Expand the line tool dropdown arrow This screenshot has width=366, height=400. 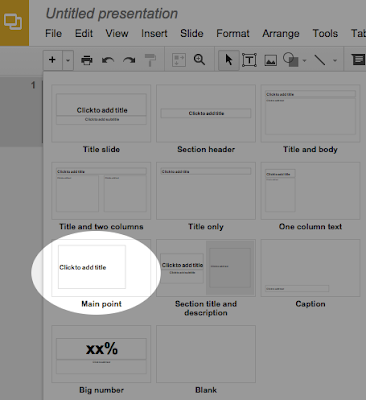coord(335,61)
